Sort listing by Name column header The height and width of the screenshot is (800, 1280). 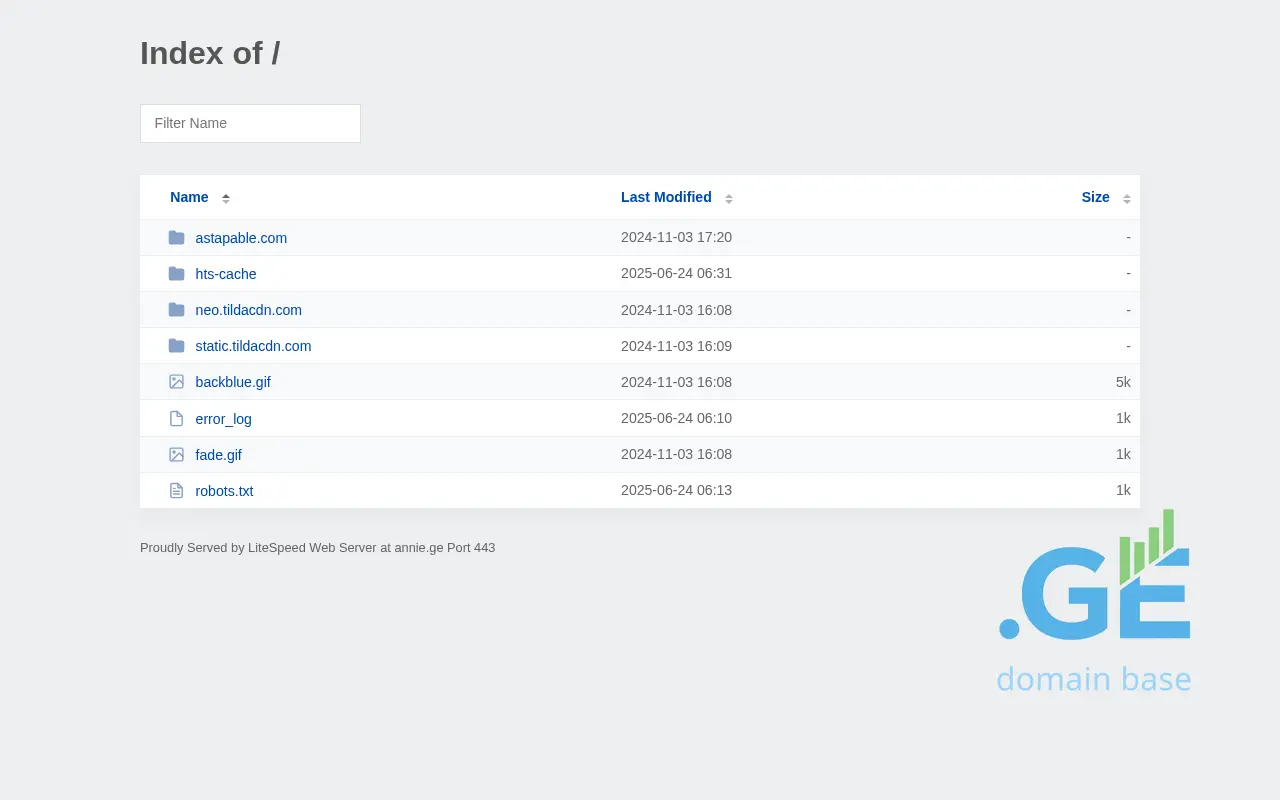[189, 197]
